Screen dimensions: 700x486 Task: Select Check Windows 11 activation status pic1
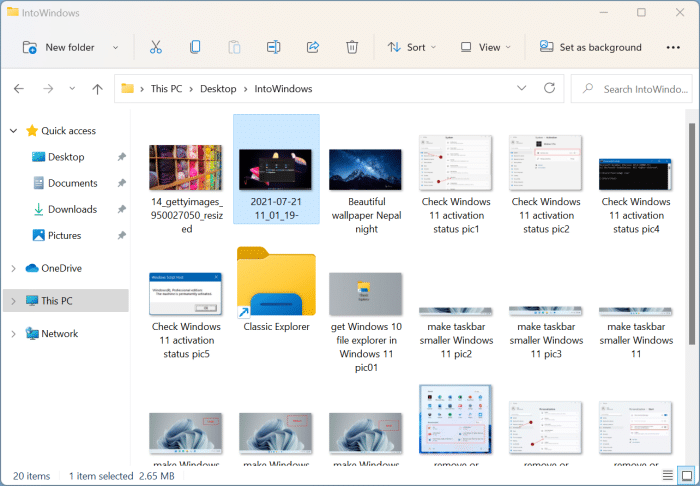tap(456, 163)
